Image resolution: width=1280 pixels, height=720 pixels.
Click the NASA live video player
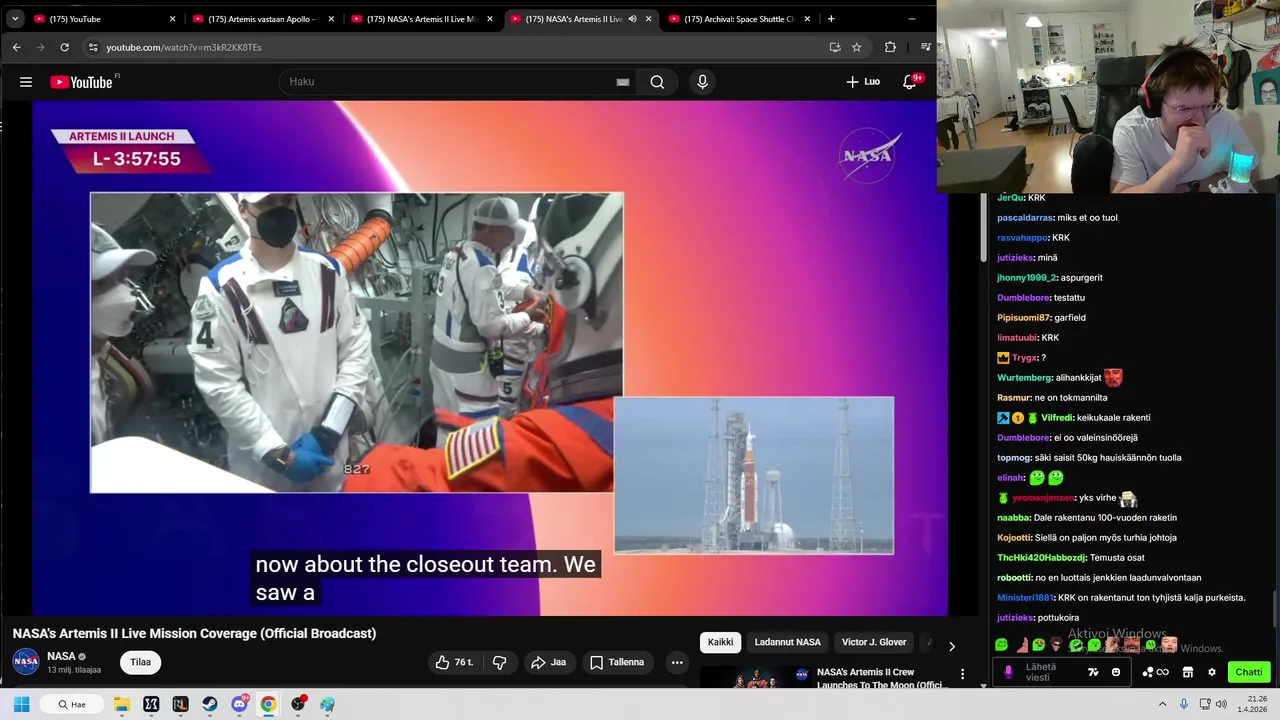(490, 357)
